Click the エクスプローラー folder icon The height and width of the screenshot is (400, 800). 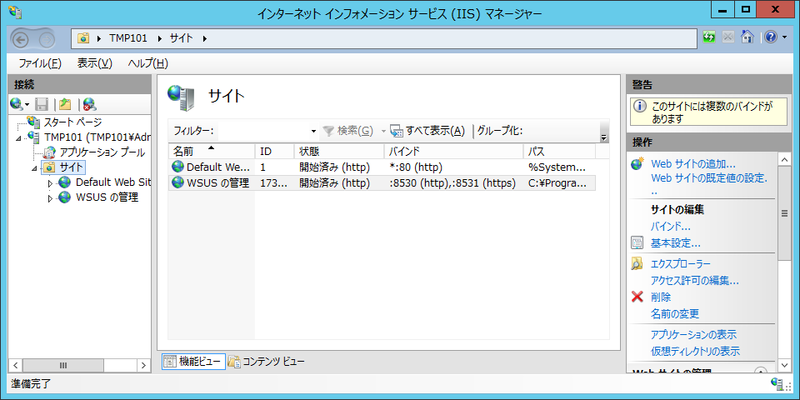[637, 263]
